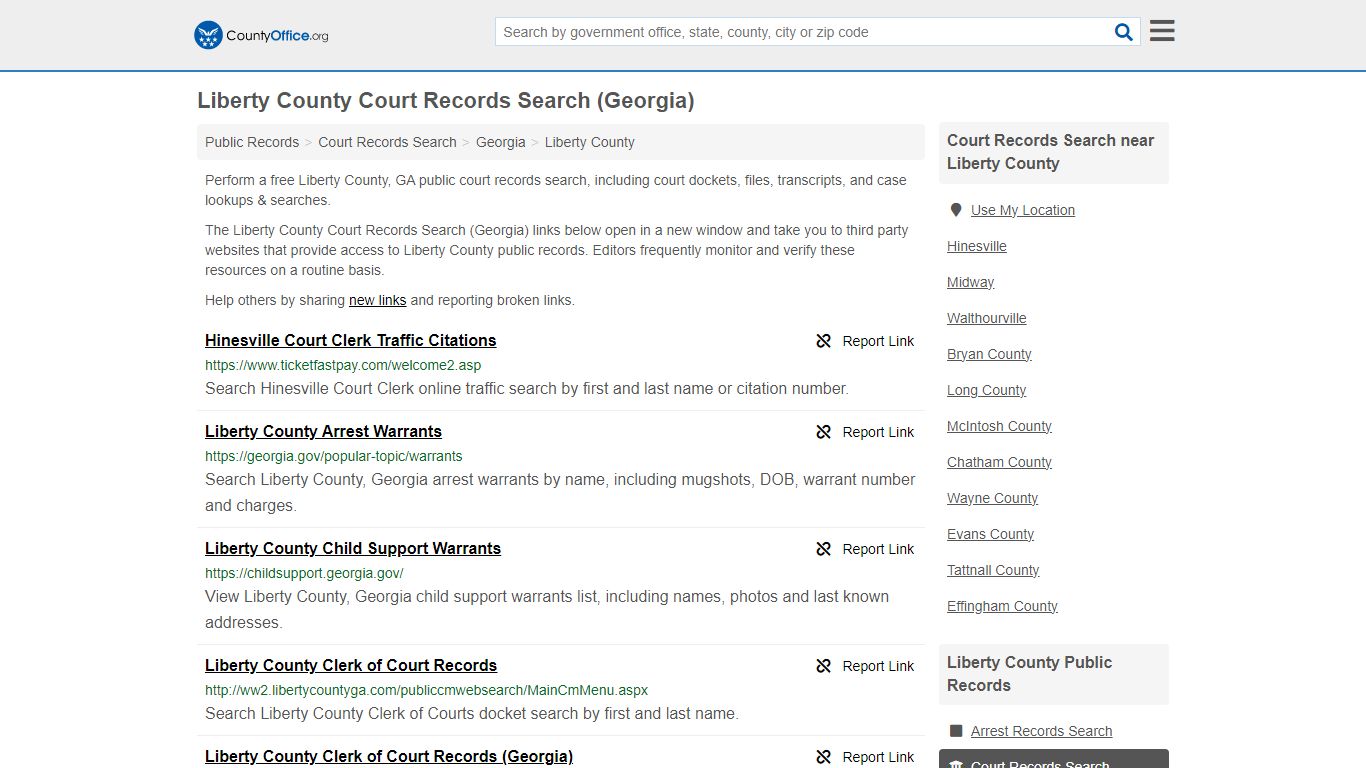Click broken-link icon for Clerk of Court Records
The height and width of the screenshot is (768, 1366).
pos(824,666)
